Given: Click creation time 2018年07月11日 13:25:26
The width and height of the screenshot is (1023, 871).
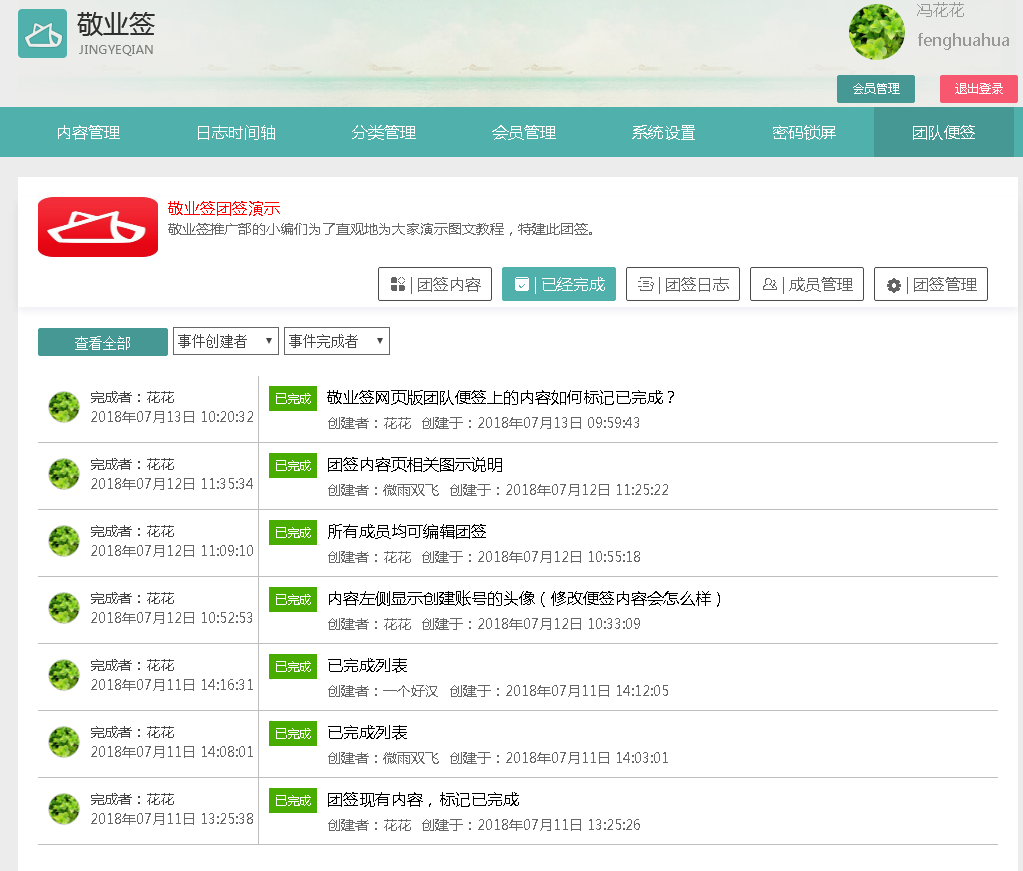Looking at the screenshot, I should pyautogui.click(x=559, y=825).
